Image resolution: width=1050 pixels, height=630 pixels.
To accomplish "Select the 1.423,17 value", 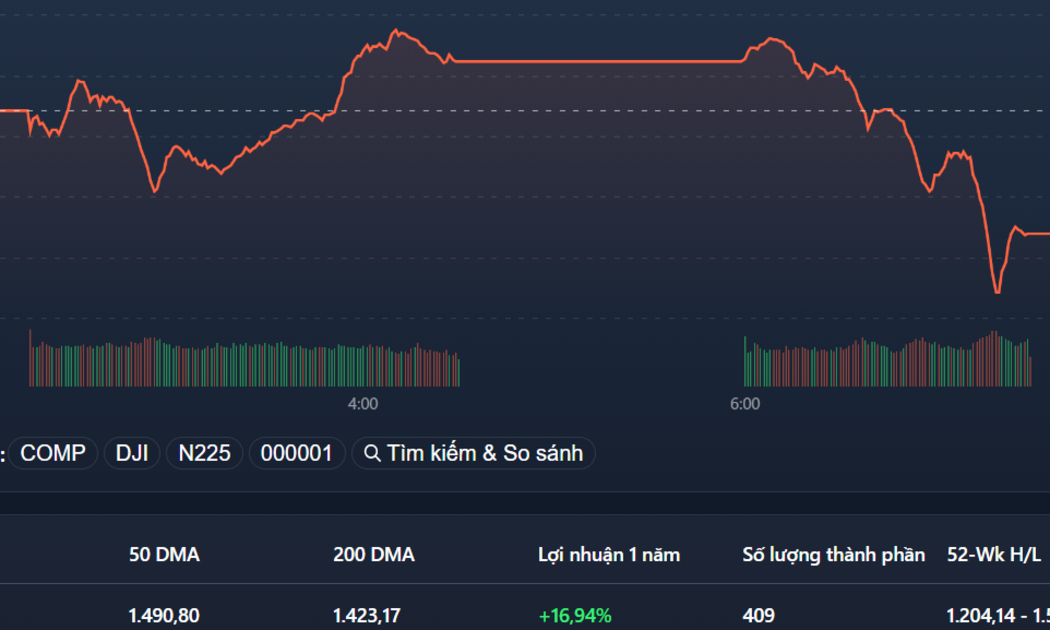I will click(367, 615).
